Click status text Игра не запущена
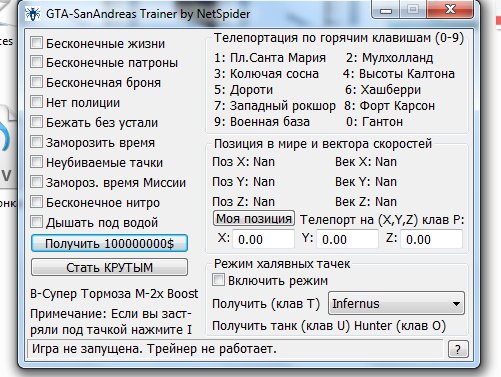This screenshot has width=501, height=377. pyautogui.click(x=88, y=349)
